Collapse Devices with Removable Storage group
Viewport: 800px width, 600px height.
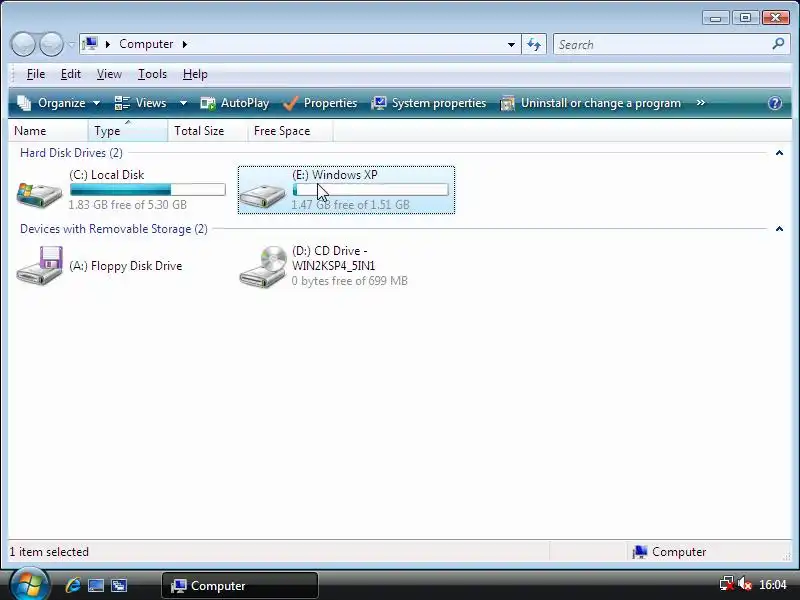pyautogui.click(x=779, y=229)
